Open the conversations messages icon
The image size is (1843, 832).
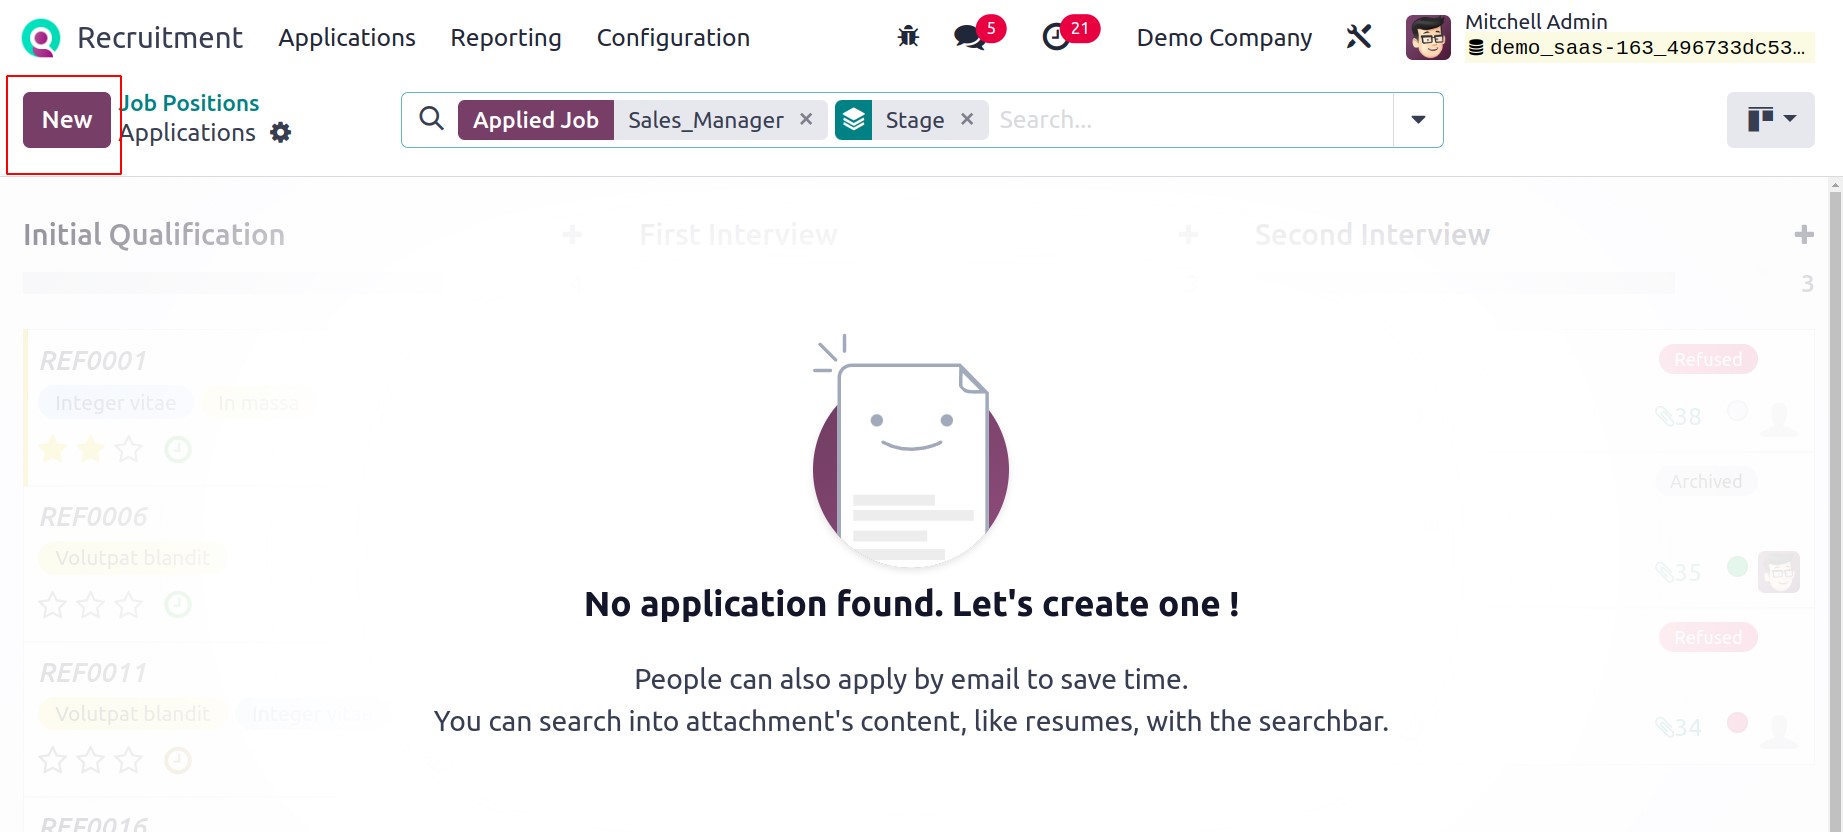[969, 38]
